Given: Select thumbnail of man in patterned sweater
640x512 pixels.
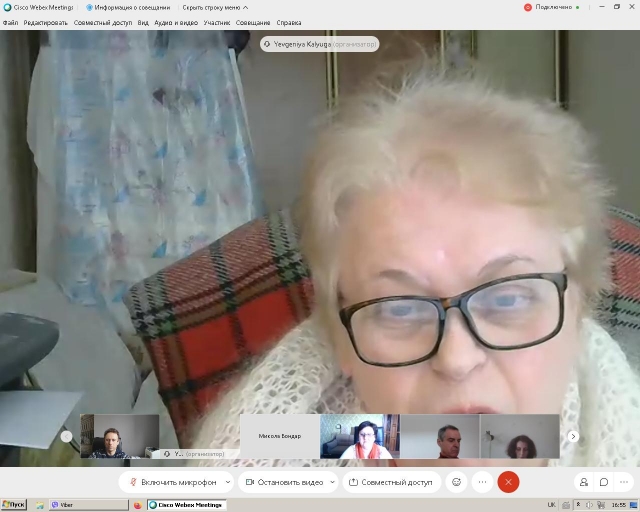Looking at the screenshot, I should 120,436.
